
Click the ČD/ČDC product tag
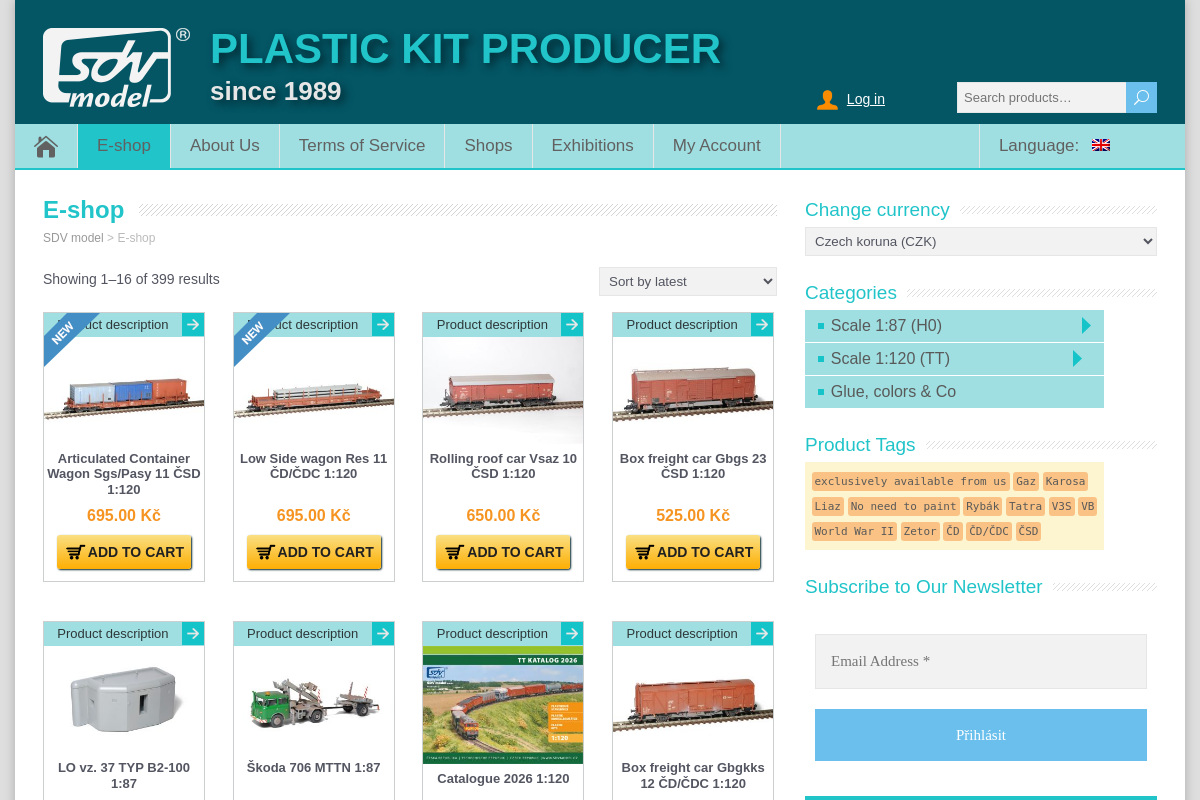tap(989, 531)
